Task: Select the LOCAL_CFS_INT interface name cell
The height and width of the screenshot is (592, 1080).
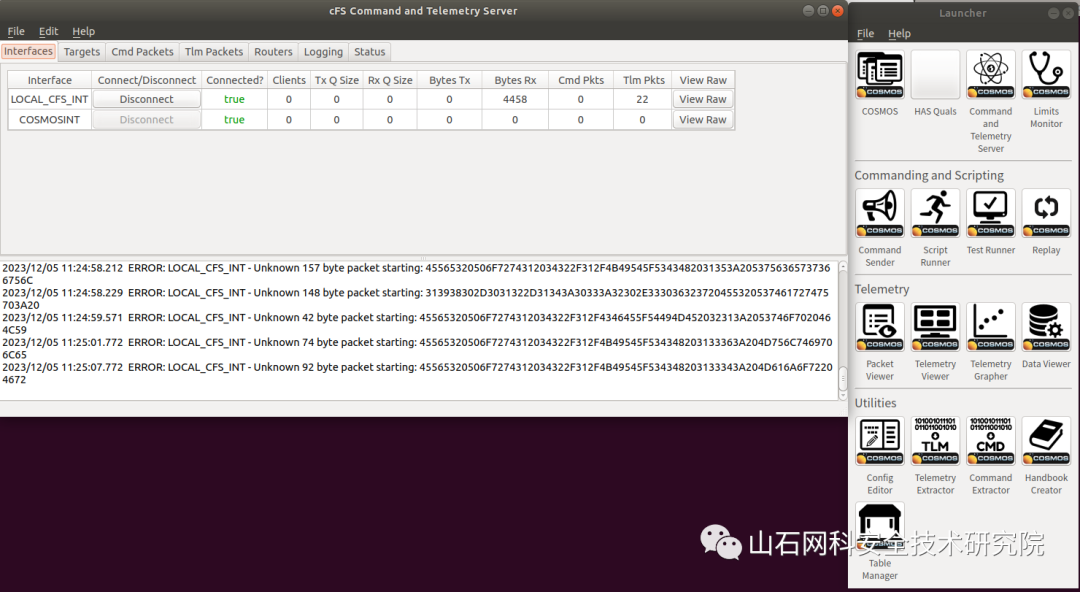Action: pyautogui.click(x=50, y=99)
